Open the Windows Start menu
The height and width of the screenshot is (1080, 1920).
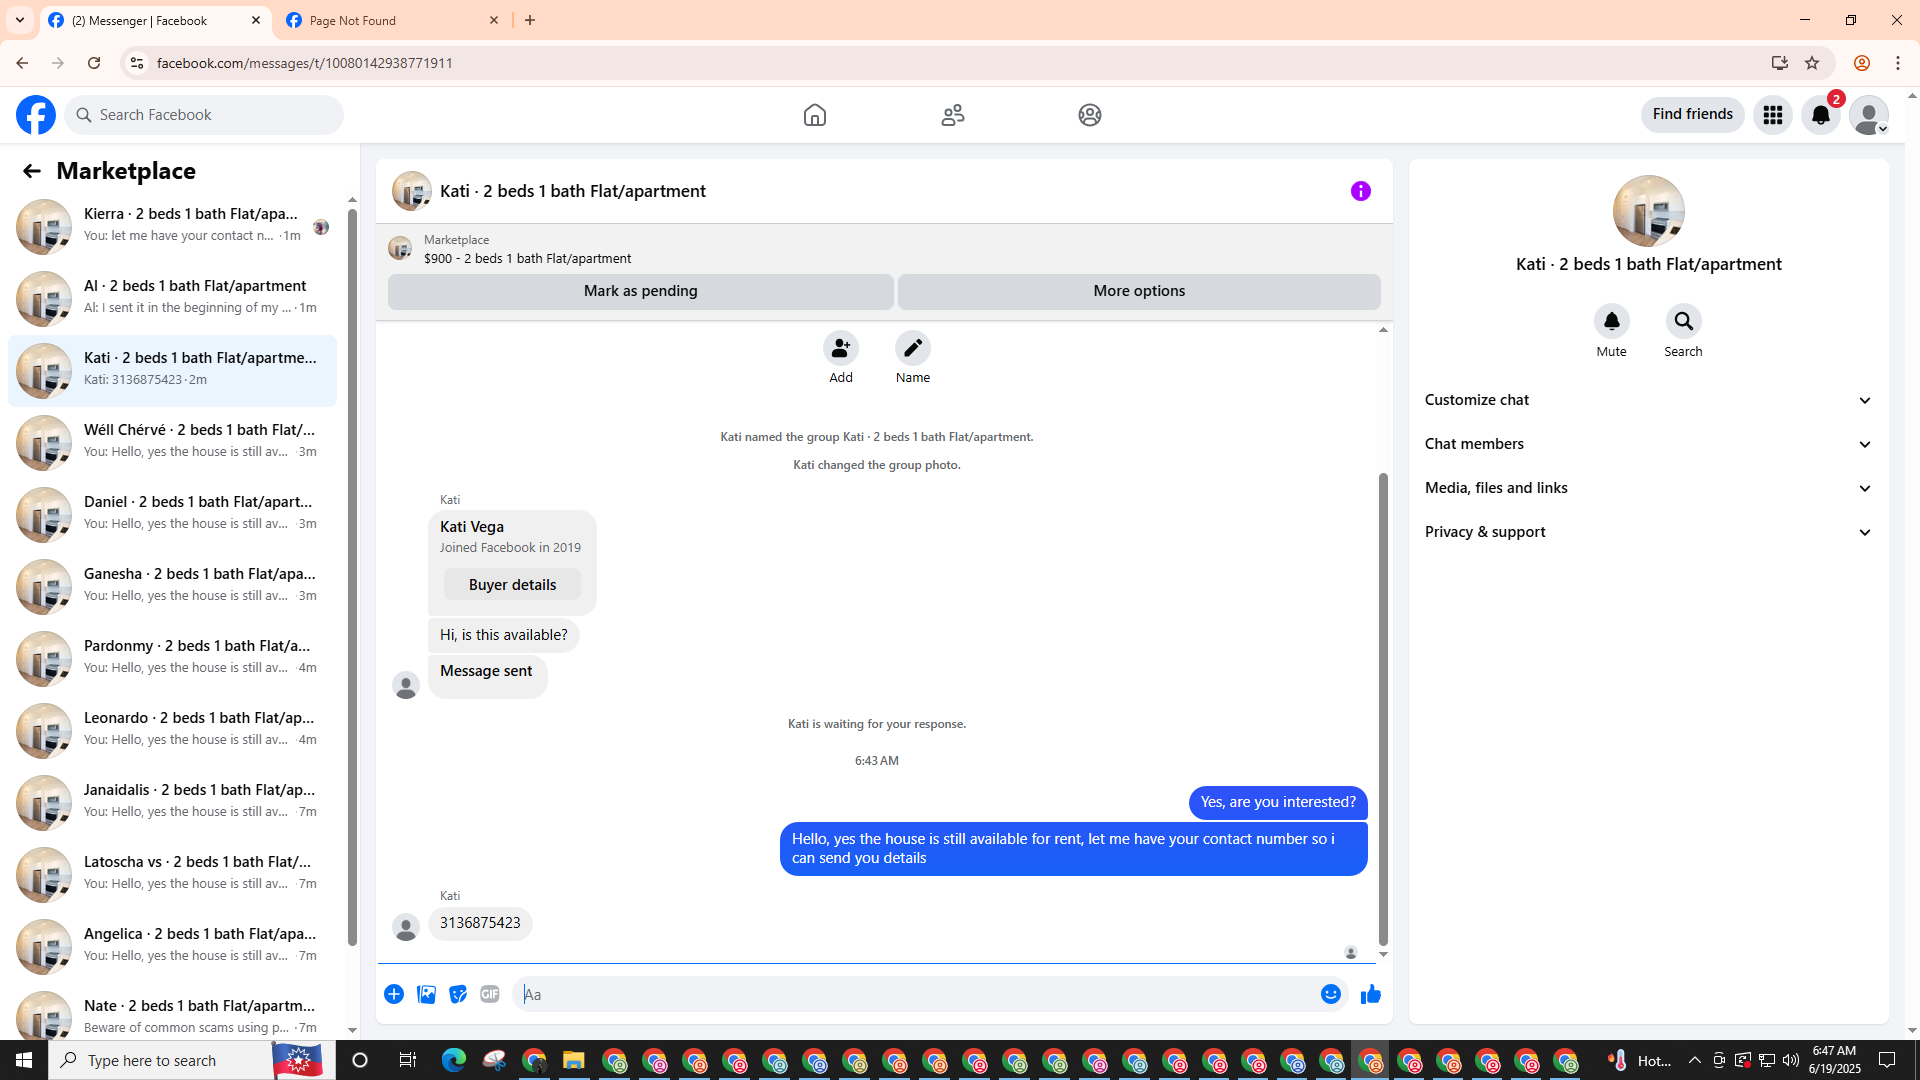pyautogui.click(x=24, y=1060)
